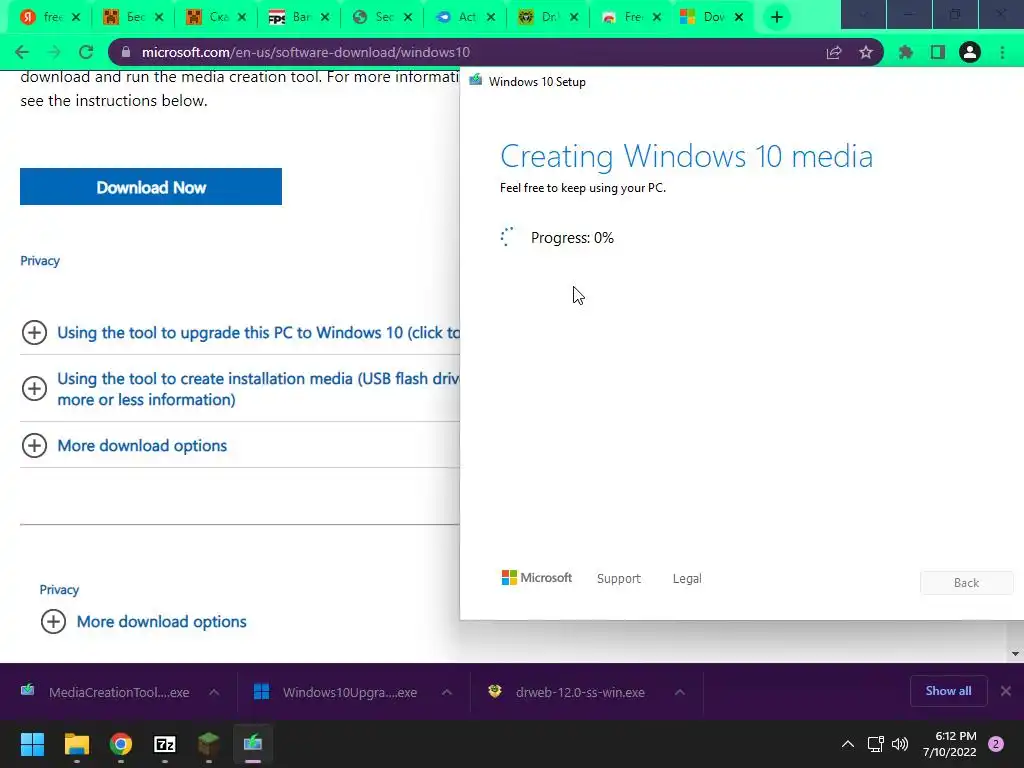Click the network tray icon
Image resolution: width=1024 pixels, height=768 pixels.
click(876, 744)
